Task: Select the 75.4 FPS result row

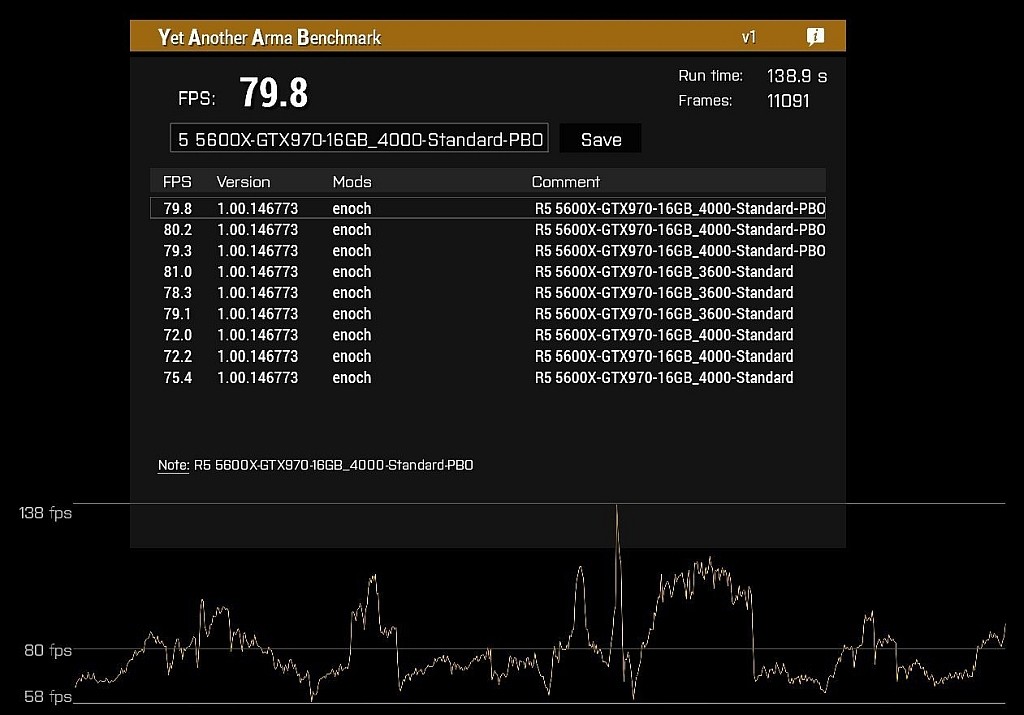Action: 488,377
